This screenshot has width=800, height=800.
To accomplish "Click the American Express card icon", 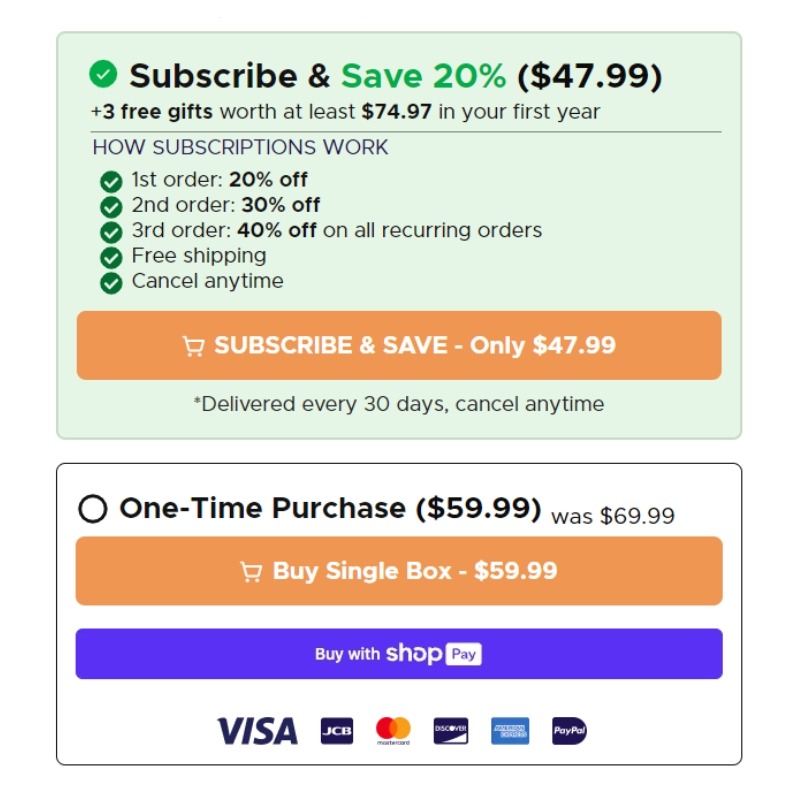I will 510,731.
